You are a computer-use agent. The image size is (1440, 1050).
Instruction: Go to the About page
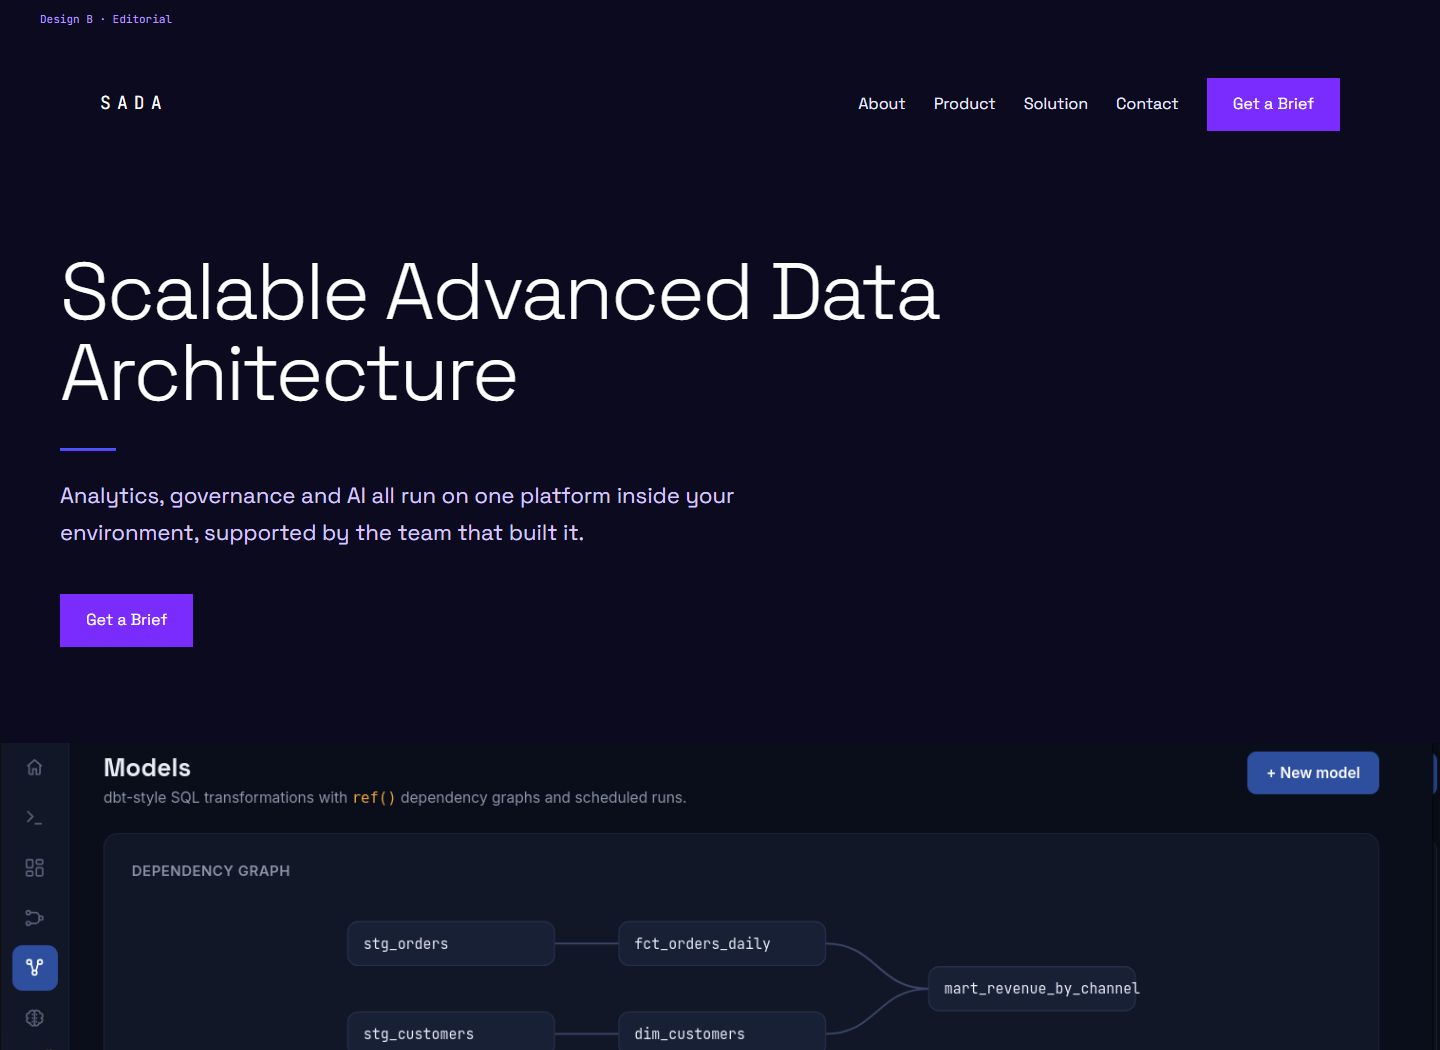881,104
